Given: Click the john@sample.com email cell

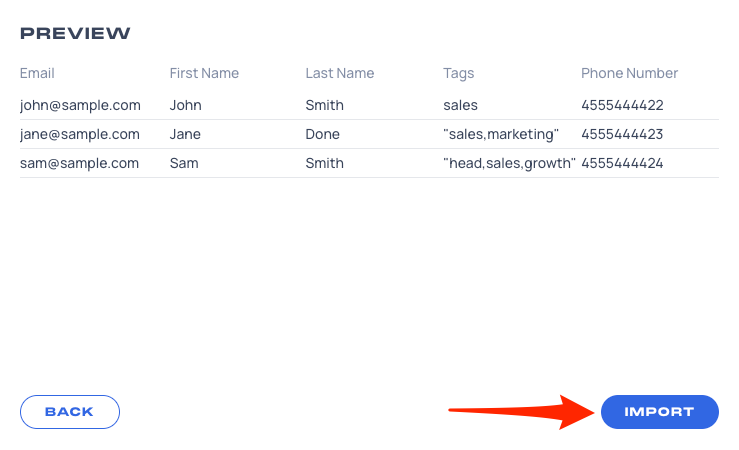Looking at the screenshot, I should 80,105.
